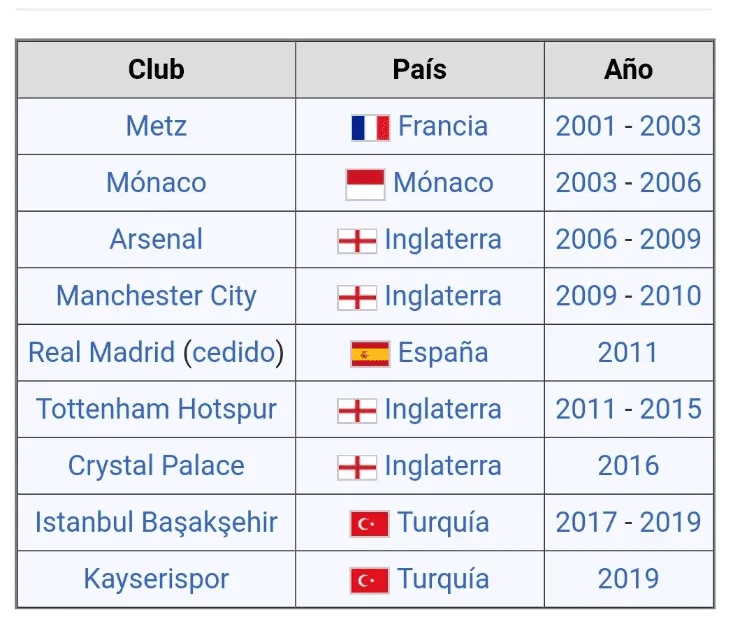
Task: Click the España country link
Action: (x=442, y=353)
